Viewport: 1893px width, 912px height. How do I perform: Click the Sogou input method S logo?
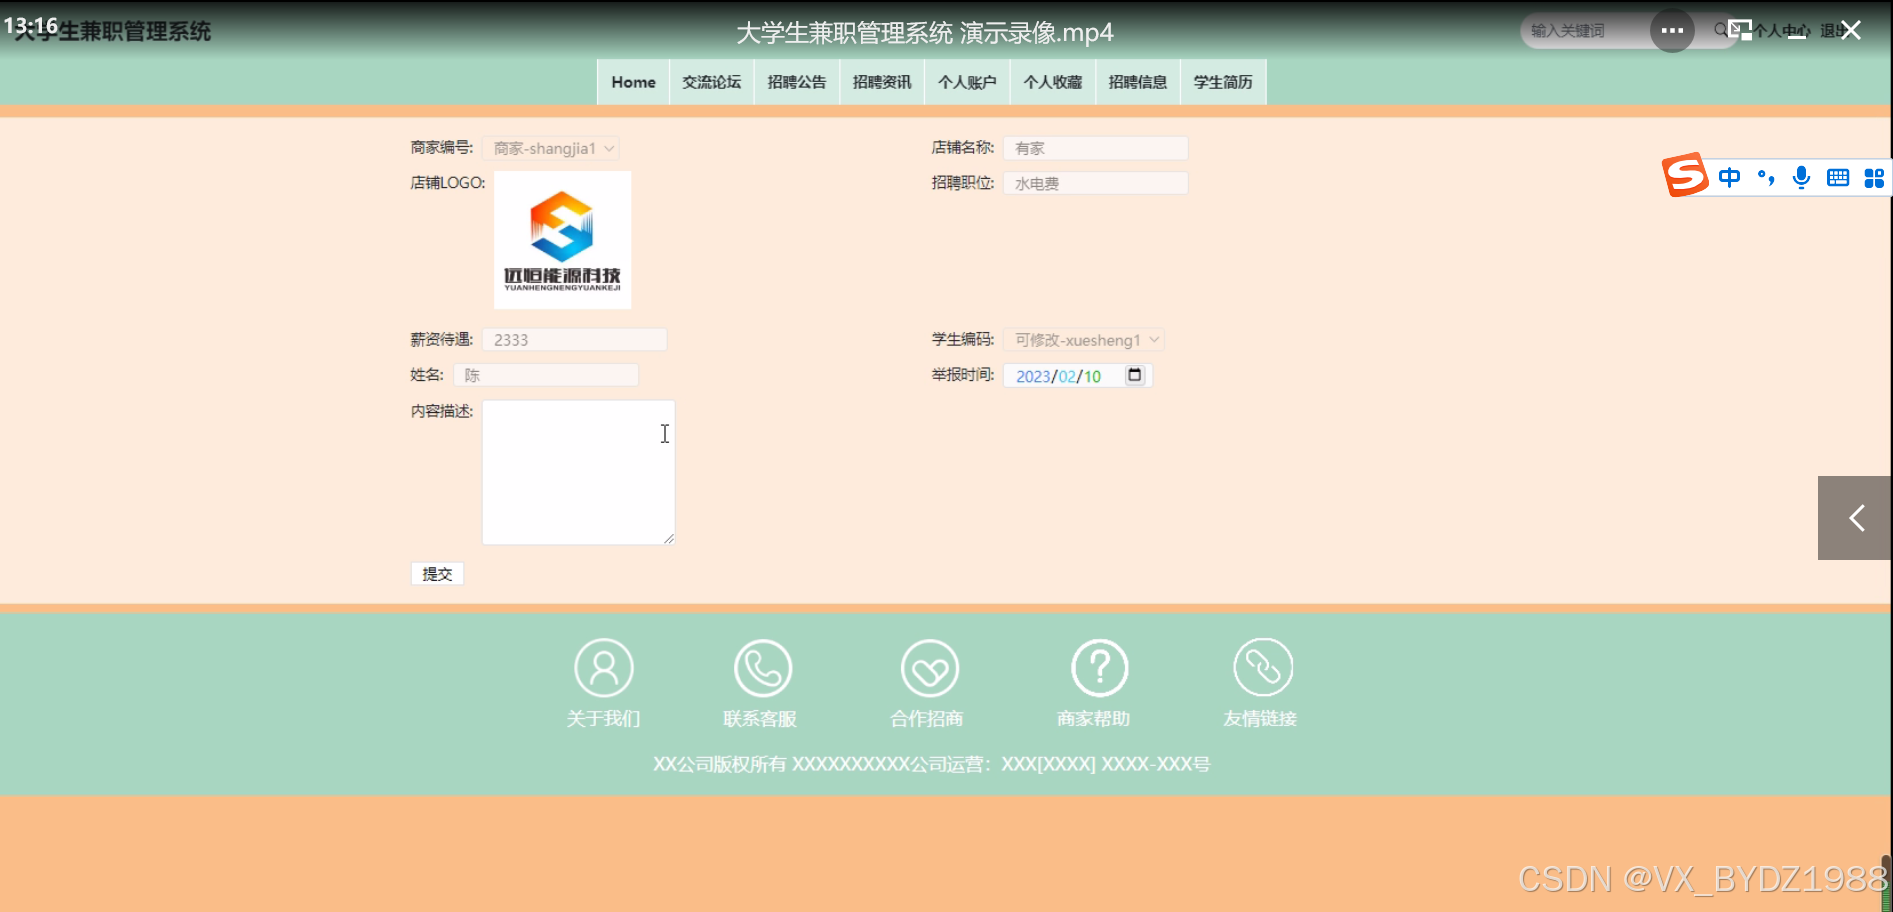click(x=1685, y=176)
